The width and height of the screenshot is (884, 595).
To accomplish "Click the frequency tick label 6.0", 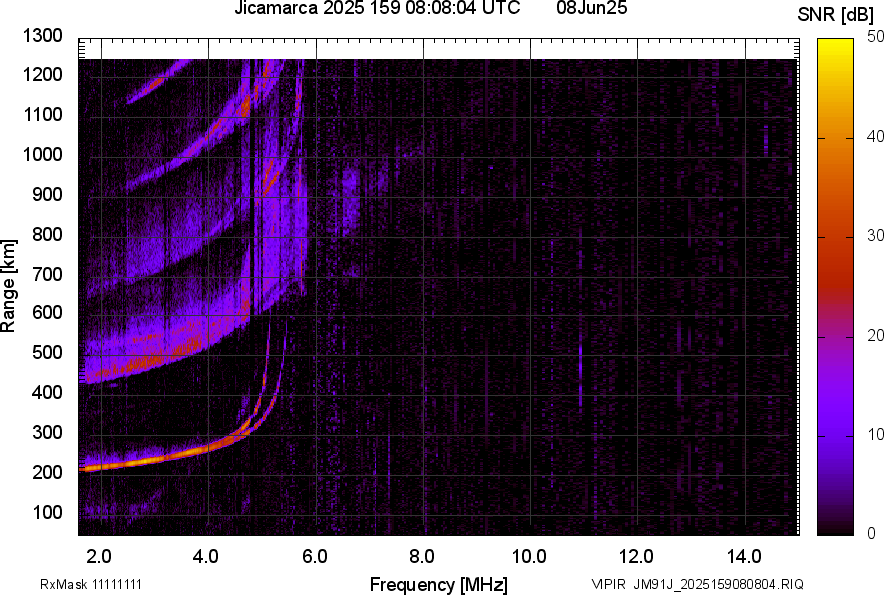I will click(x=315, y=557).
